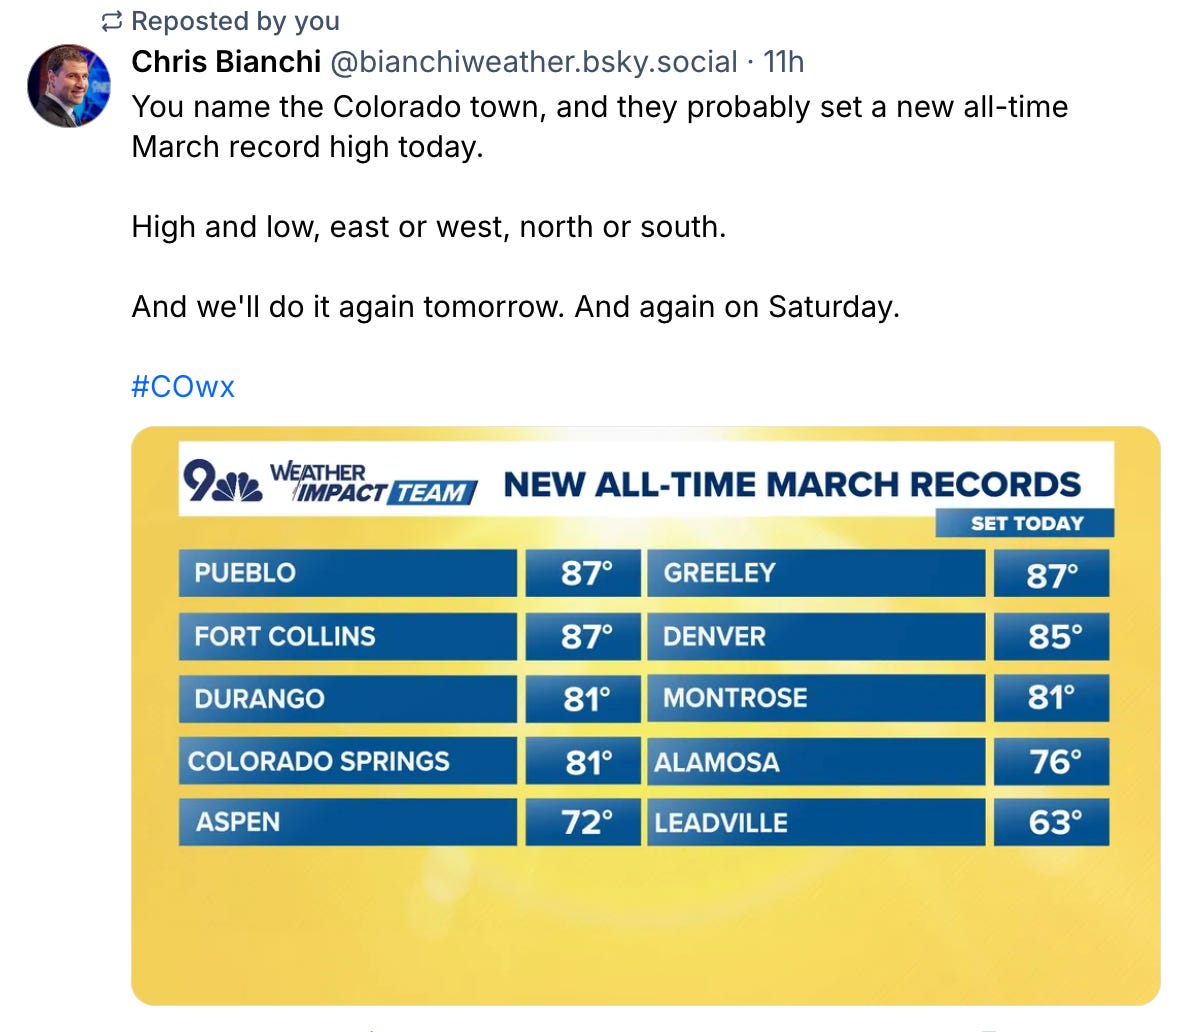Click the ALAMOSA row label
Image resolution: width=1182 pixels, height=1032 pixels.
[717, 762]
